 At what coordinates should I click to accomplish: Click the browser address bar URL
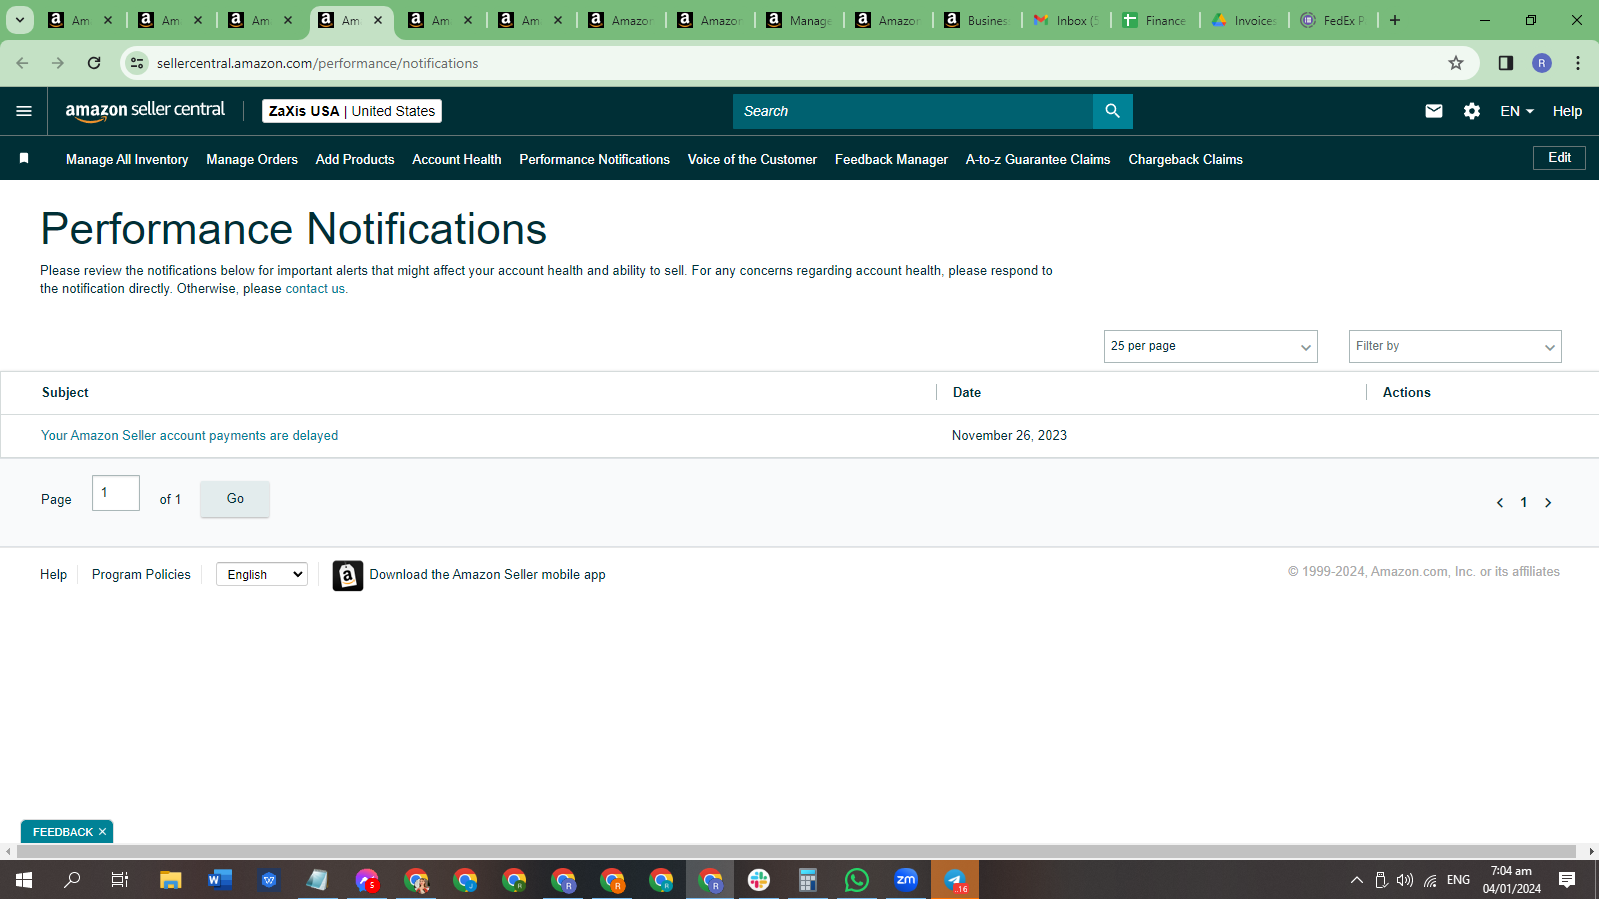317,63
